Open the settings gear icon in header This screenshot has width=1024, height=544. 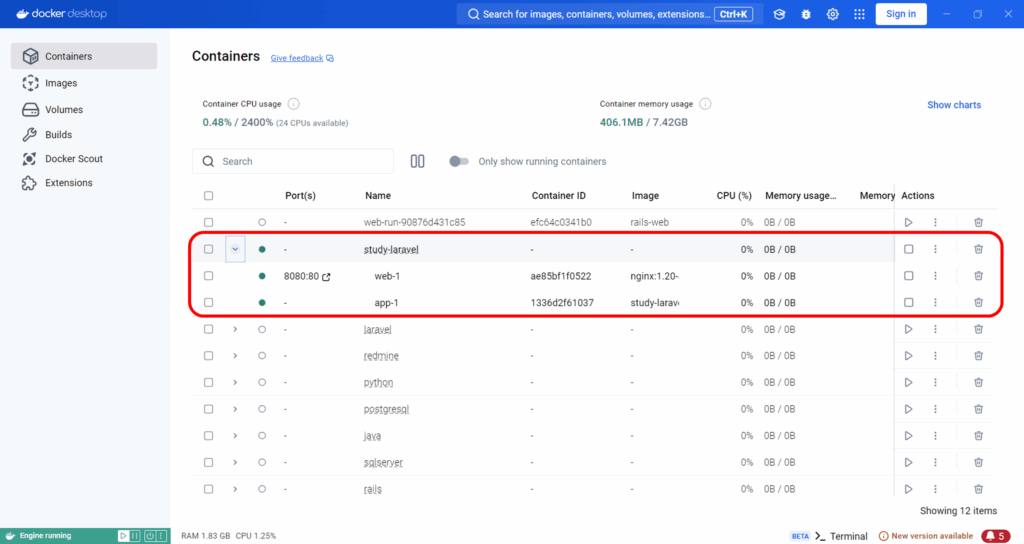coord(832,14)
